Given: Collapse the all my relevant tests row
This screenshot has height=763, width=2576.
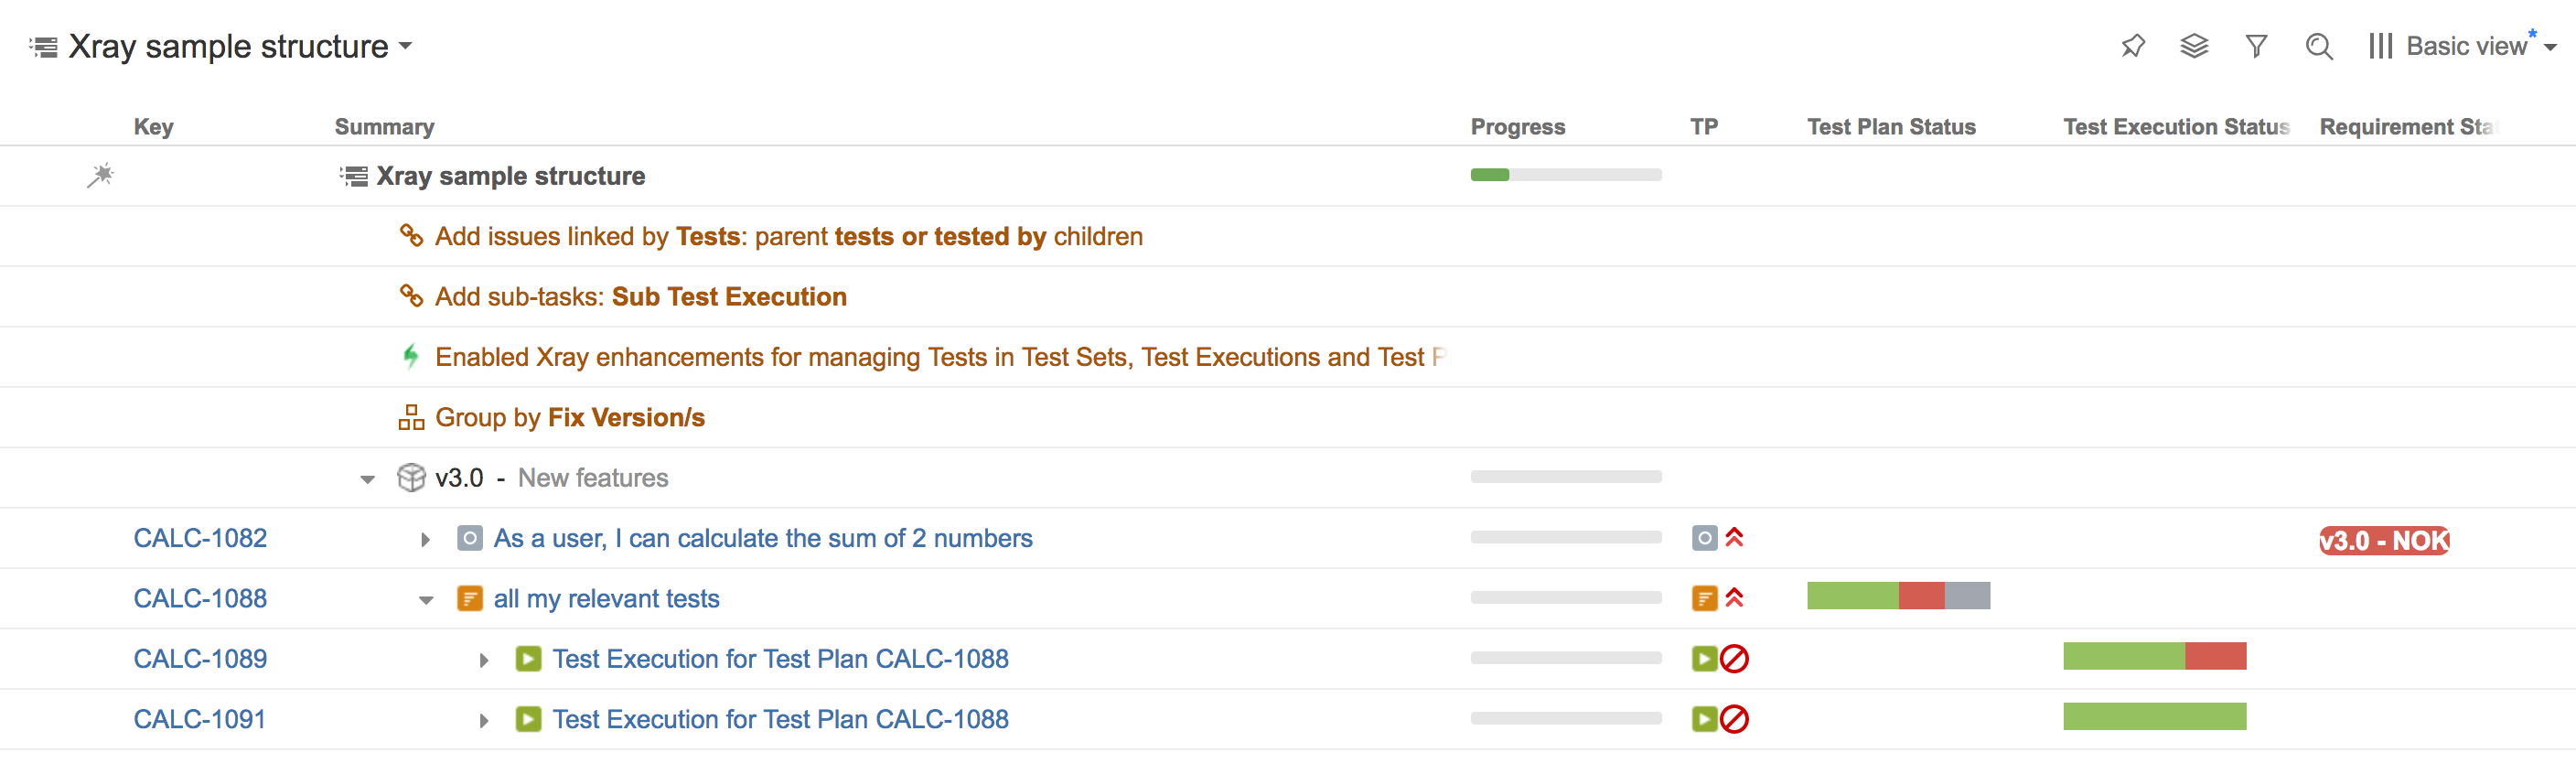Looking at the screenshot, I should (x=426, y=601).
